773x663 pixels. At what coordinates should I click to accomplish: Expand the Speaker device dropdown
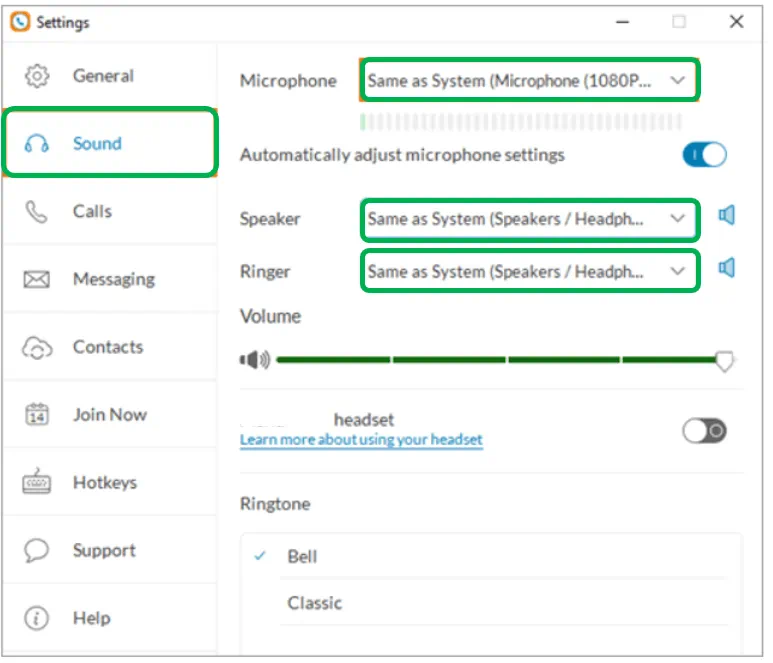coord(529,219)
